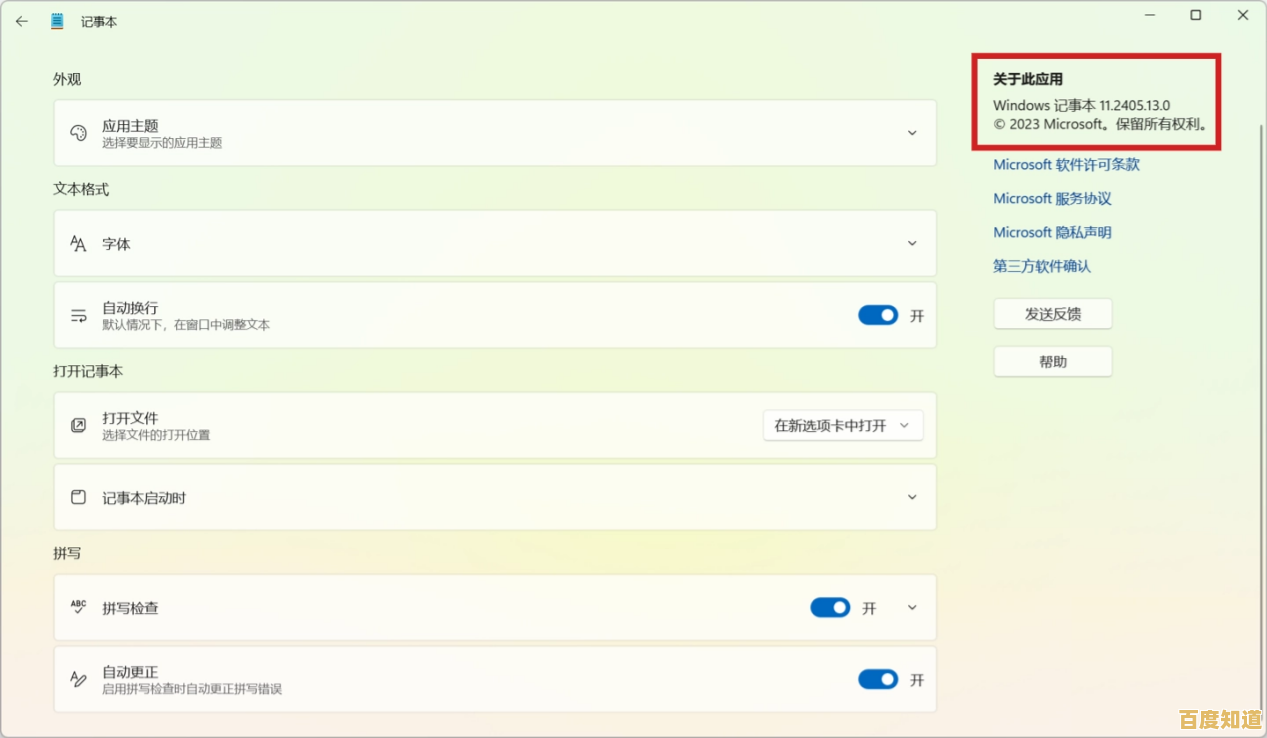This screenshot has height=738, width=1267.
Task: Expand the 字体 font settings chevron
Action: 912,243
